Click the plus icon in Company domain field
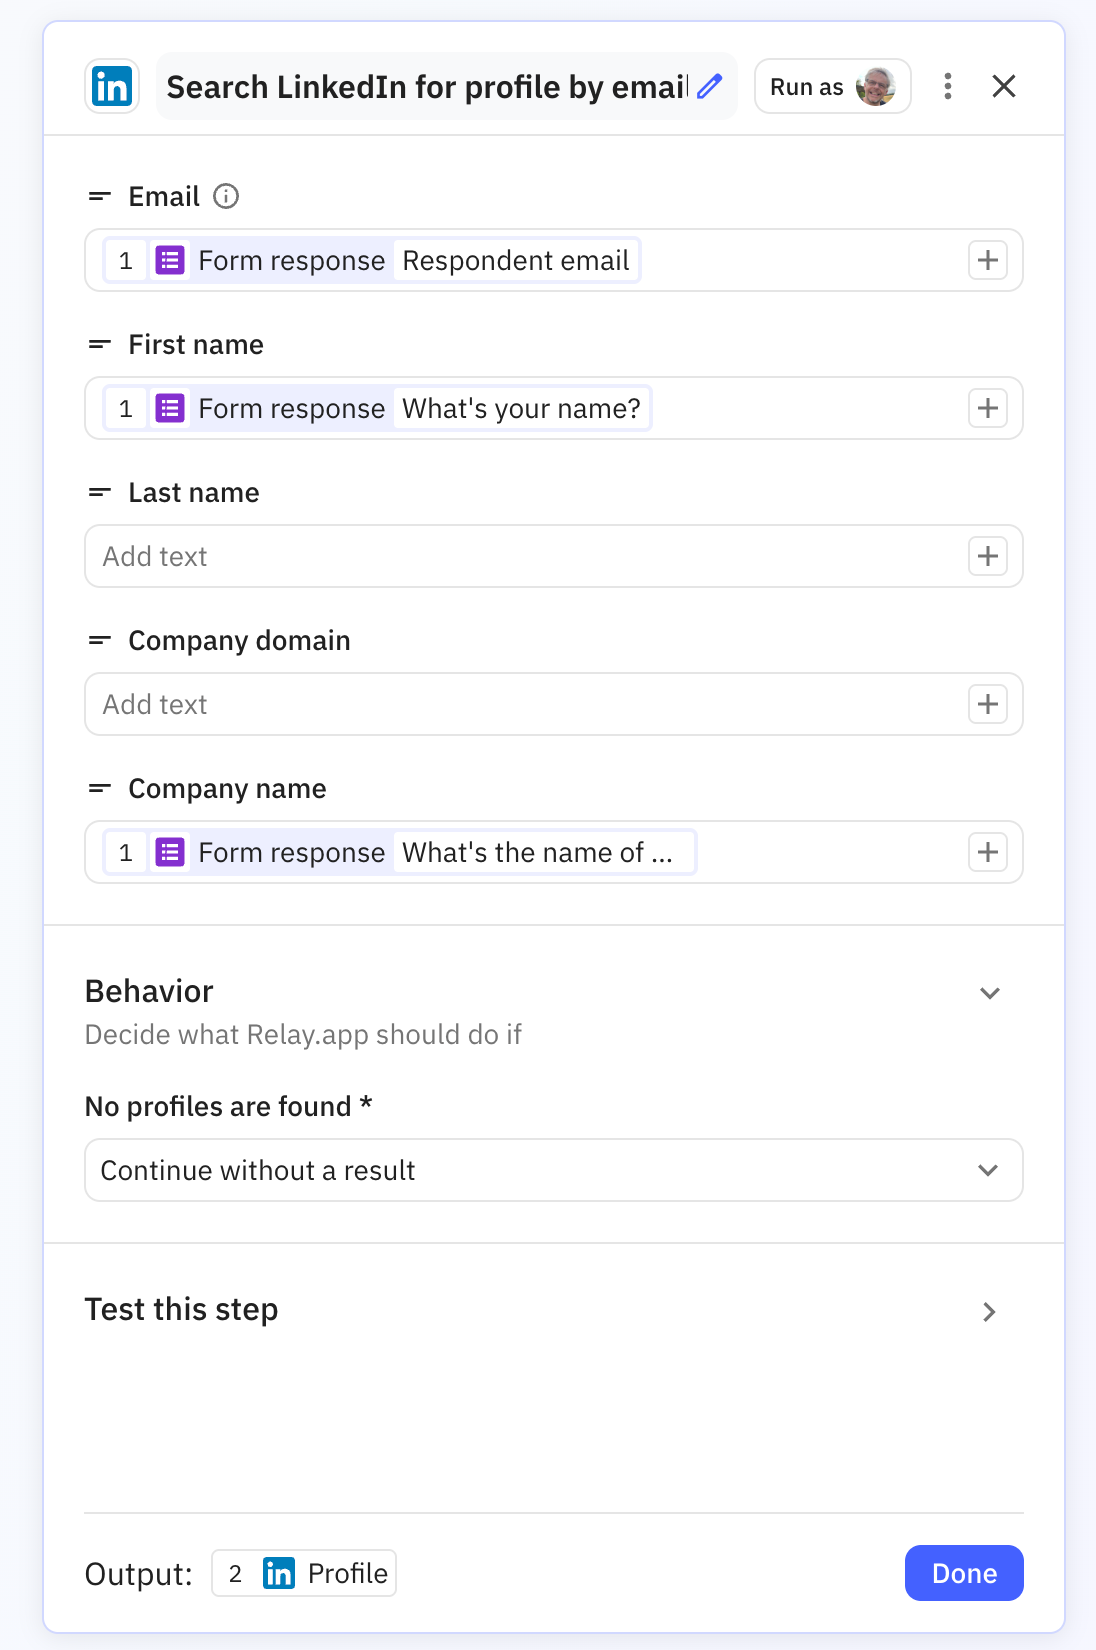This screenshot has width=1096, height=1650. coord(987,705)
